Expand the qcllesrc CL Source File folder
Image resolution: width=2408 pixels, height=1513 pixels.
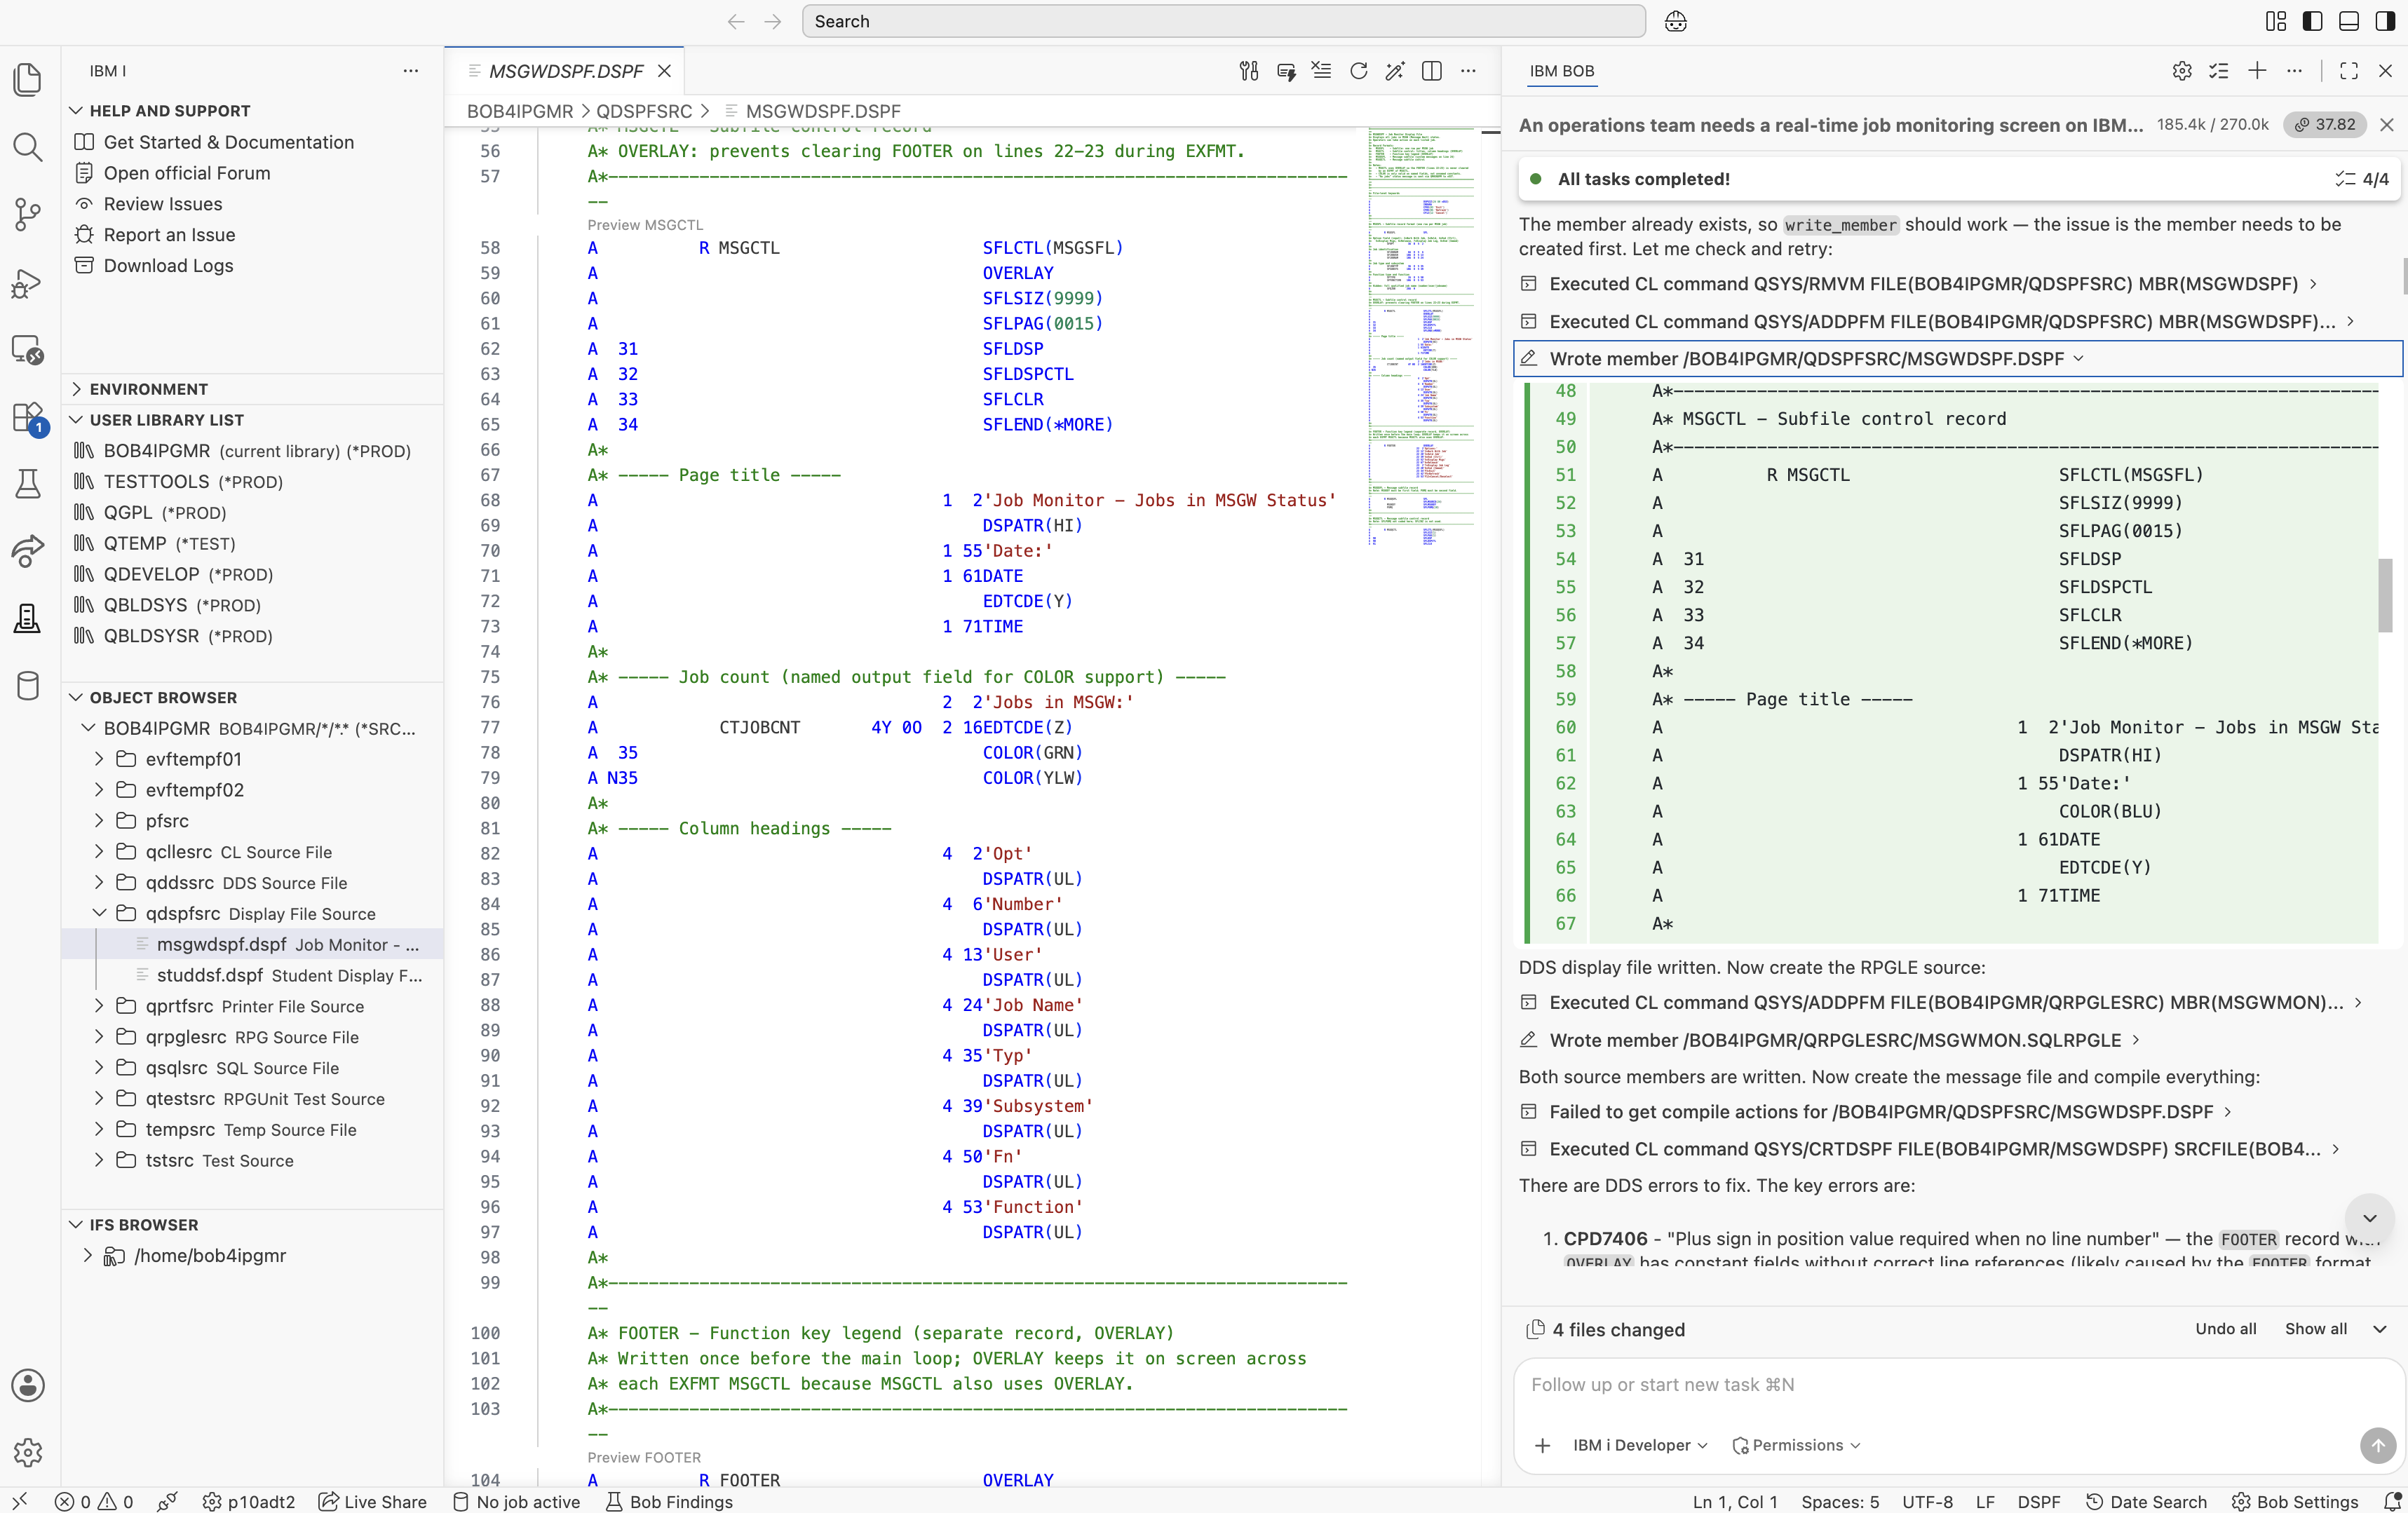click(252, 851)
